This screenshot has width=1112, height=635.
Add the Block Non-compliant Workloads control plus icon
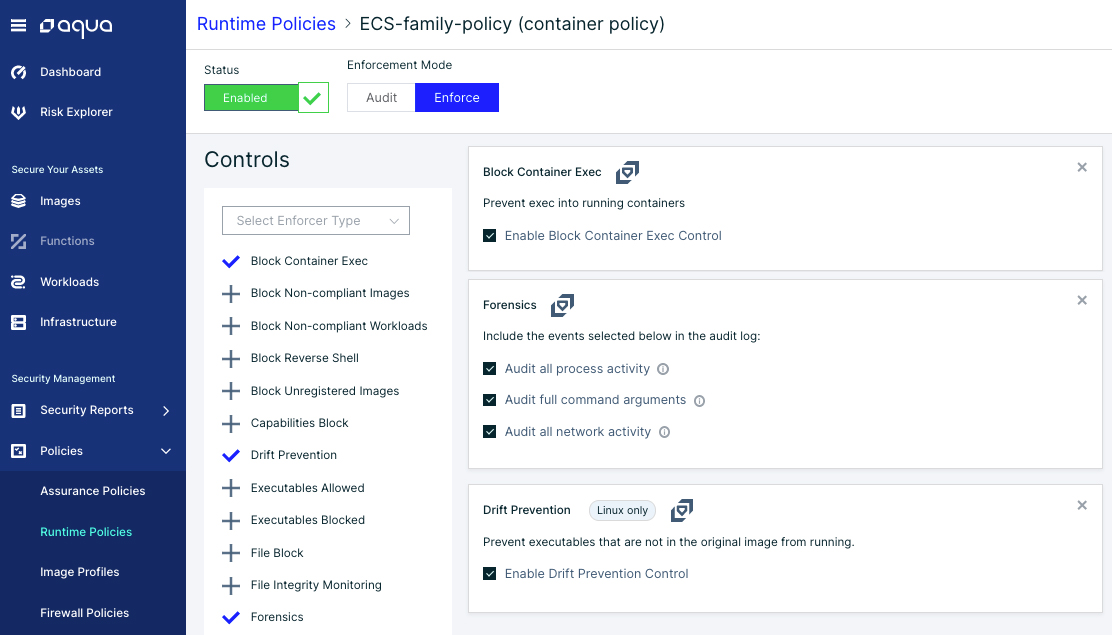tap(230, 326)
